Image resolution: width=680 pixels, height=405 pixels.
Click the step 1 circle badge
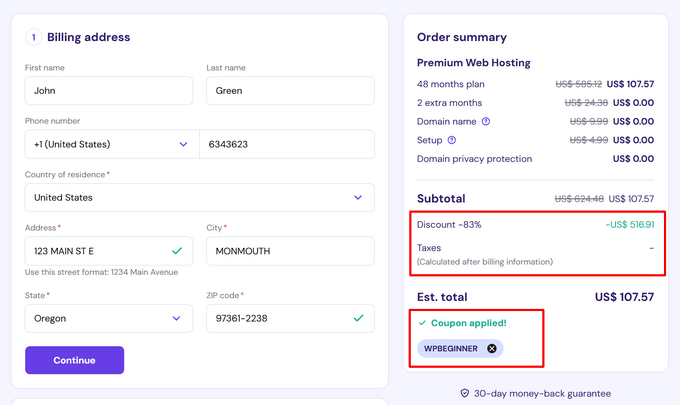tap(33, 38)
